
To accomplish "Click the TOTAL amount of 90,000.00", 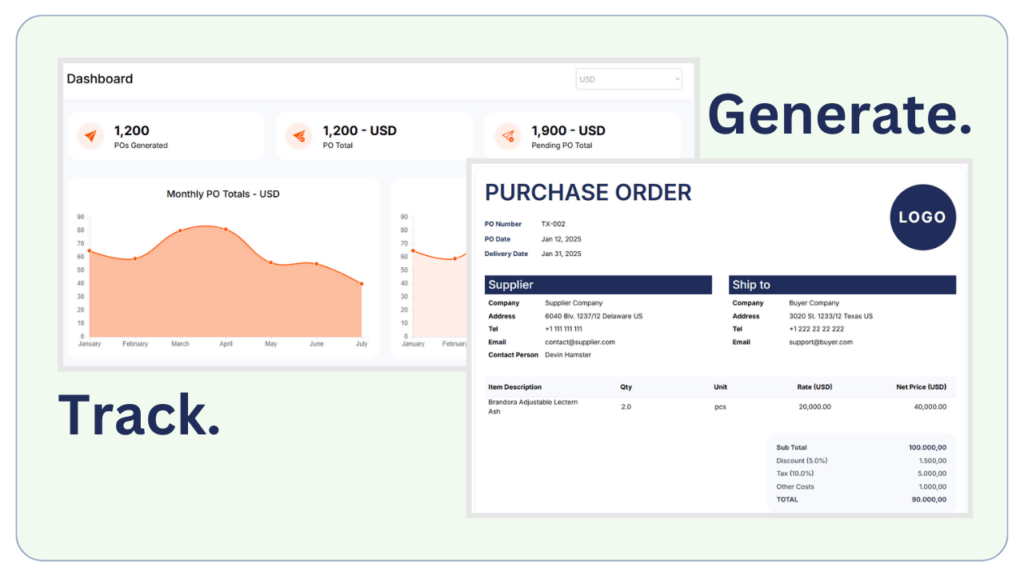I will tap(927, 499).
